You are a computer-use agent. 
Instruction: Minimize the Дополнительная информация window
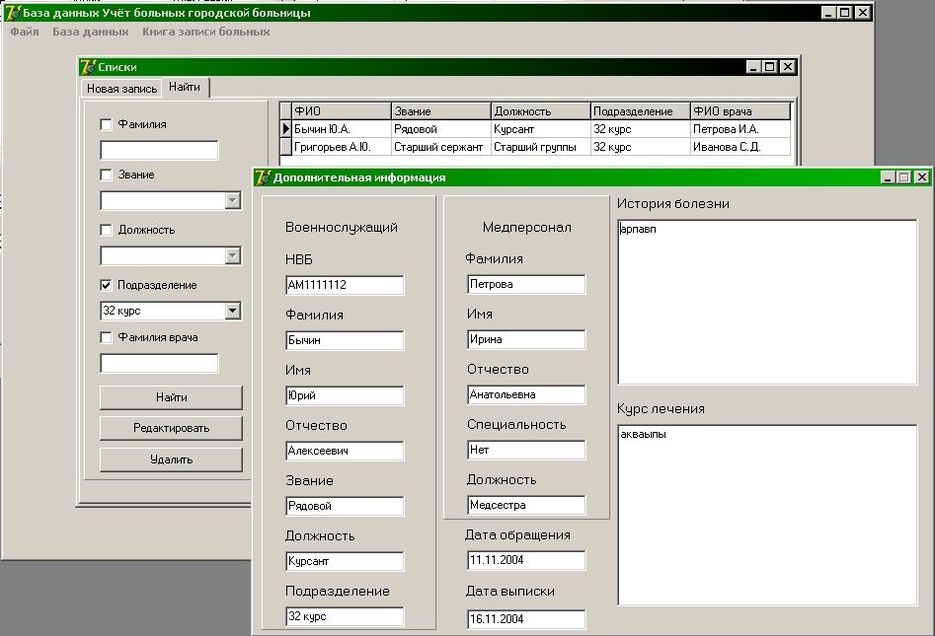click(888, 177)
